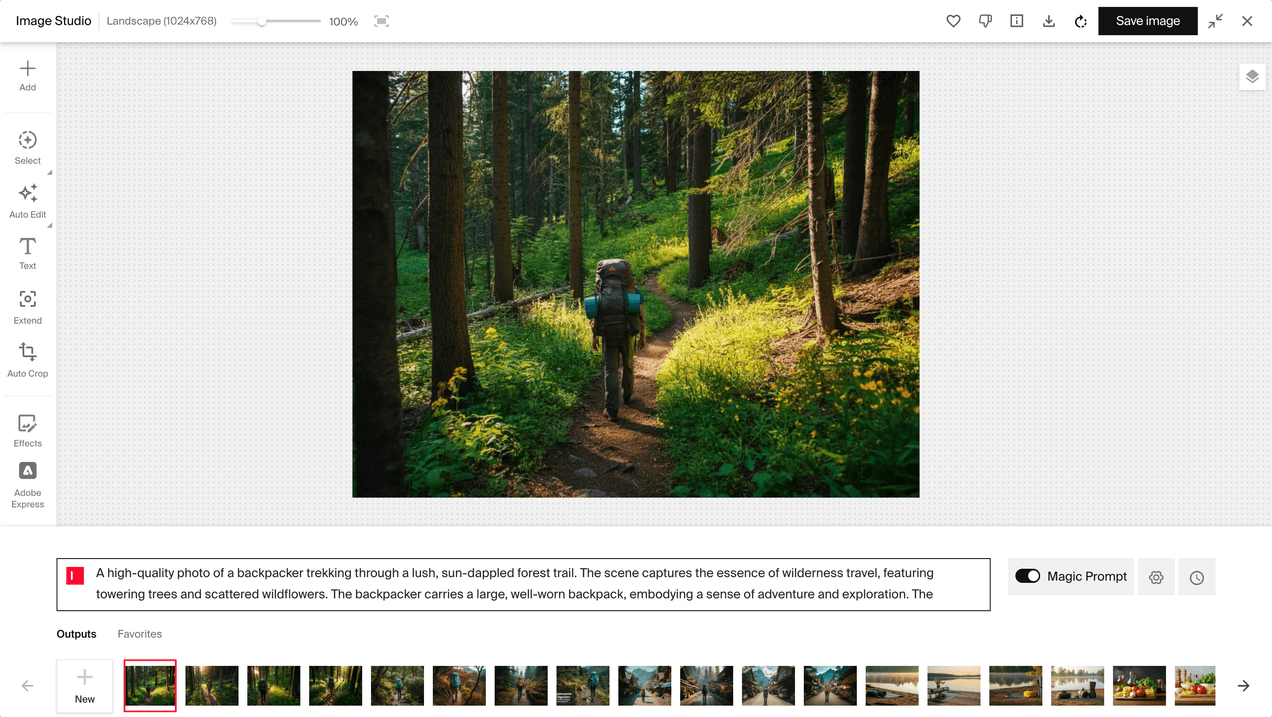This screenshot has height=717, width=1272.
Task: Open the Auto Edit tool
Action: [27, 199]
